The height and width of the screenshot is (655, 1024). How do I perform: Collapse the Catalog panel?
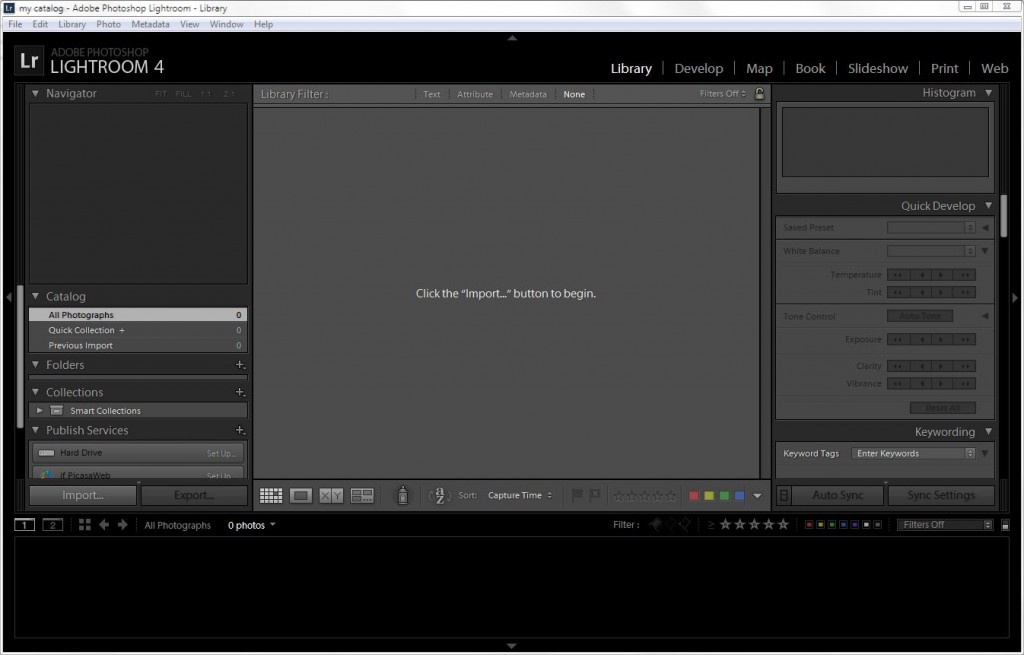35,296
